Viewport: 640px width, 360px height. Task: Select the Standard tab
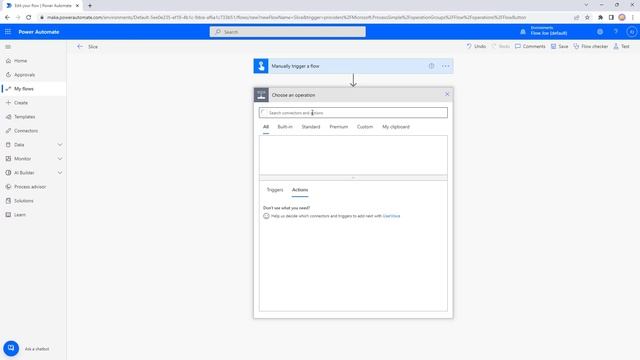[311, 127]
